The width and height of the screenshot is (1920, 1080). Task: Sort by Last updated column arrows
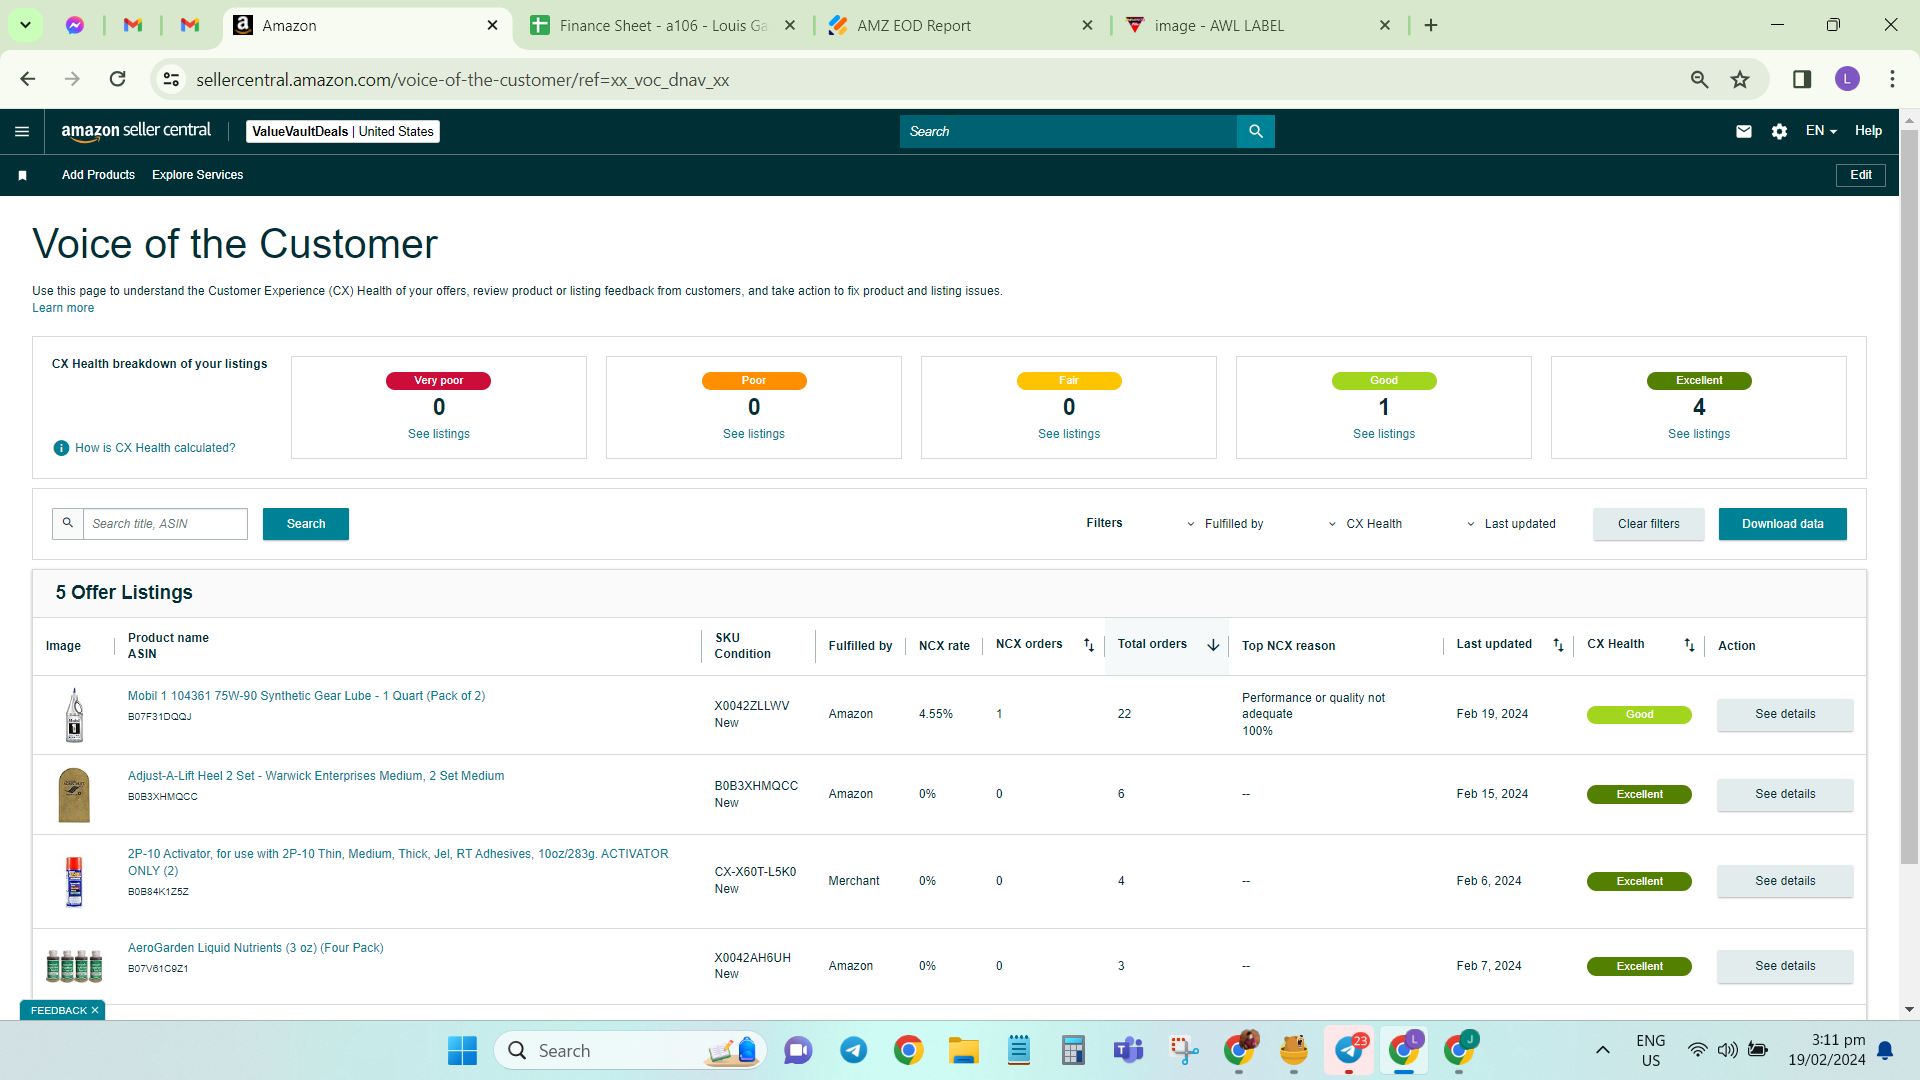click(1558, 645)
